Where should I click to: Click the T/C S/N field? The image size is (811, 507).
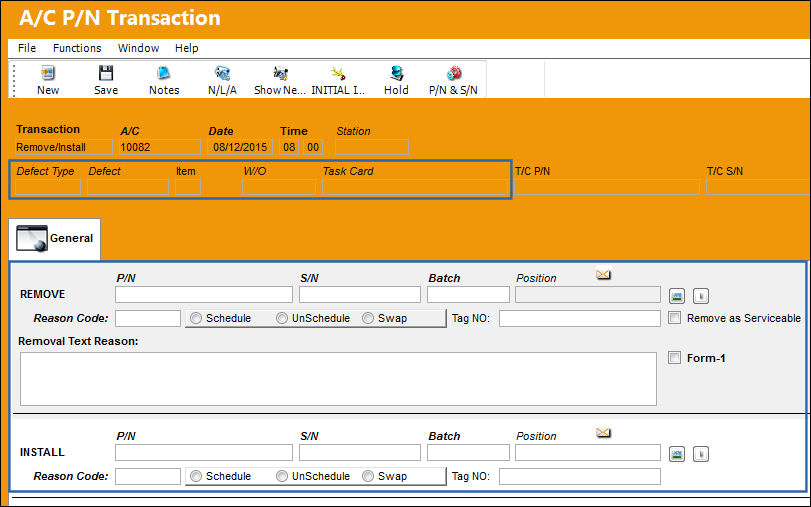click(x=758, y=187)
